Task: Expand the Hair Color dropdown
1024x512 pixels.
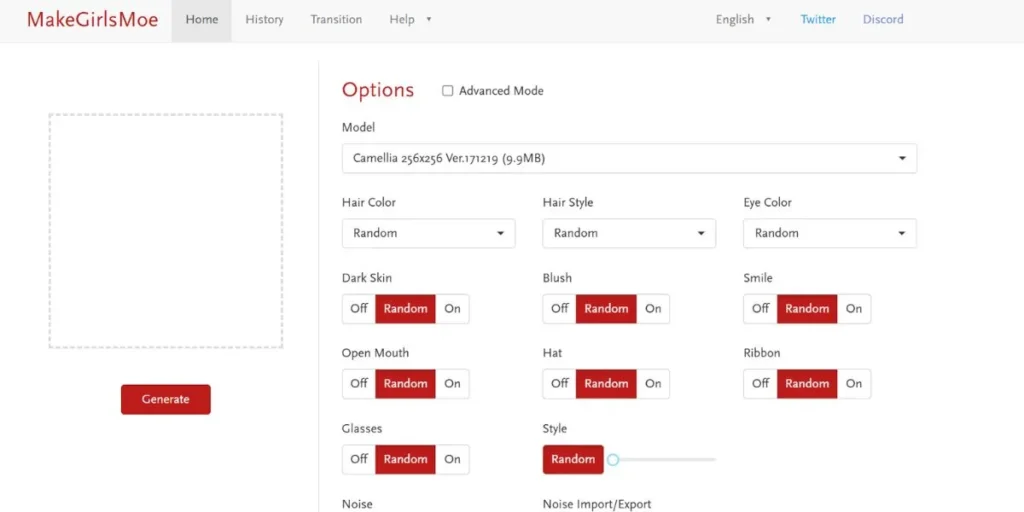Action: [x=428, y=233]
